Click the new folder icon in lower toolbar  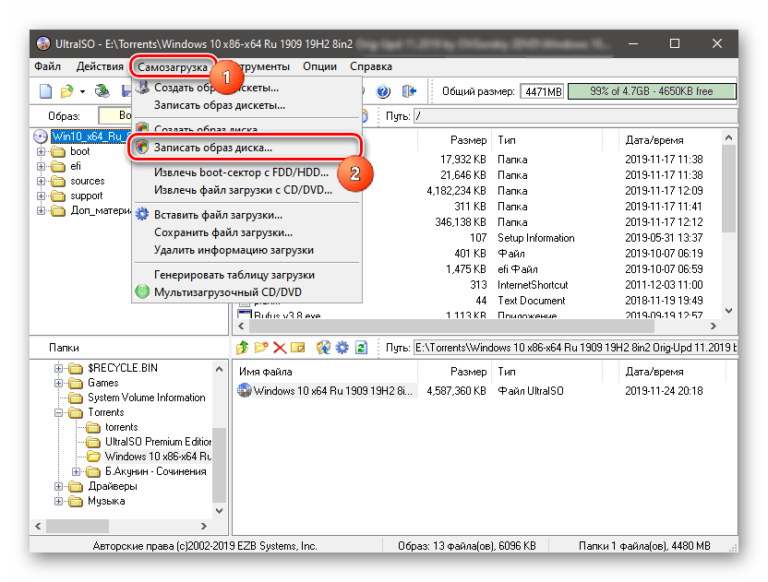pyautogui.click(x=262, y=348)
